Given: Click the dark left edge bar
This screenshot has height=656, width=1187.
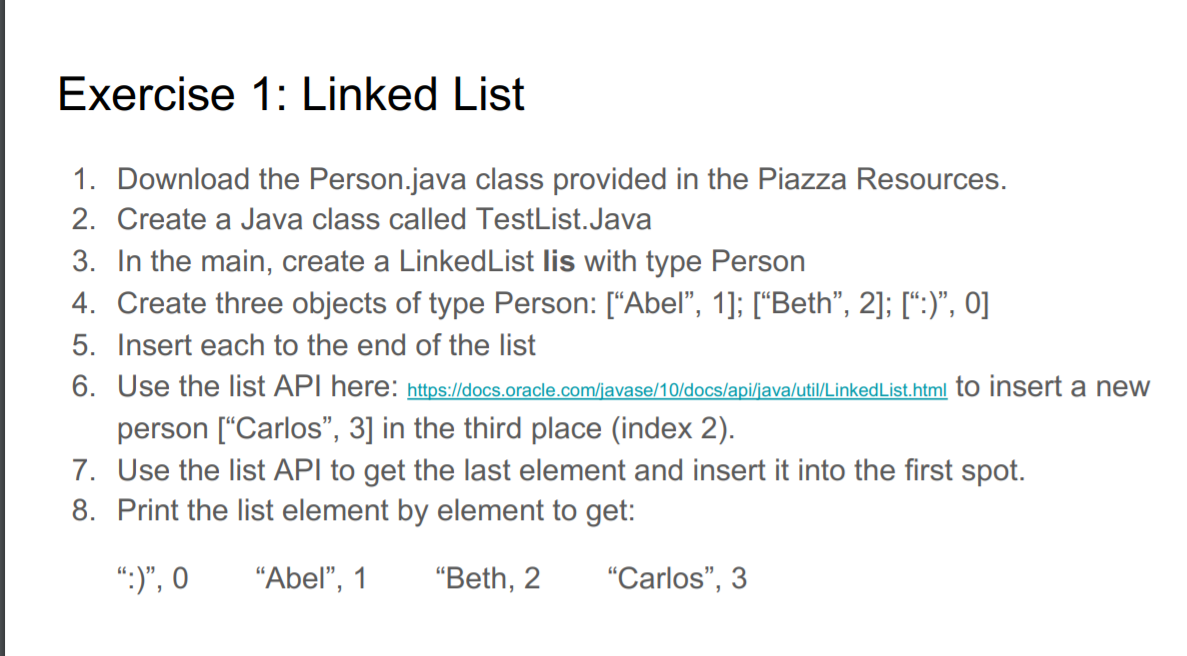Looking at the screenshot, I should [2, 328].
